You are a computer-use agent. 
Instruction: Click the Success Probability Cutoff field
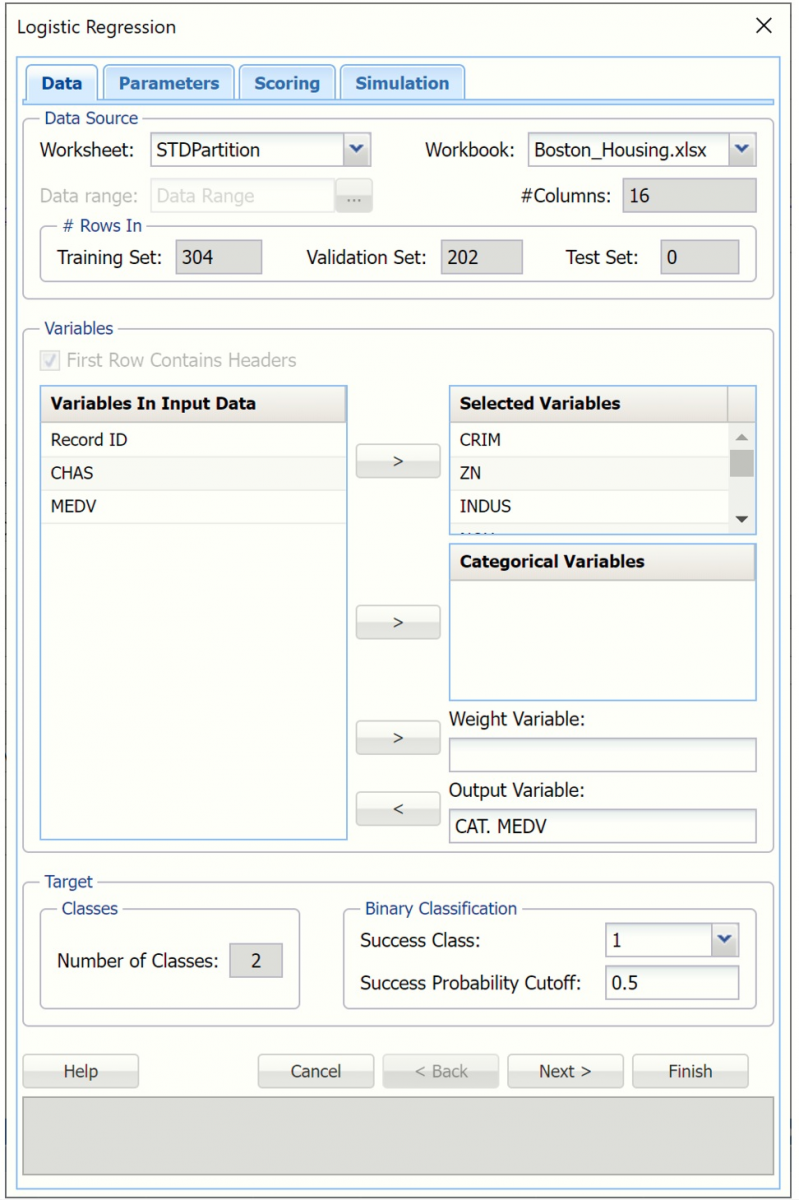pos(671,983)
